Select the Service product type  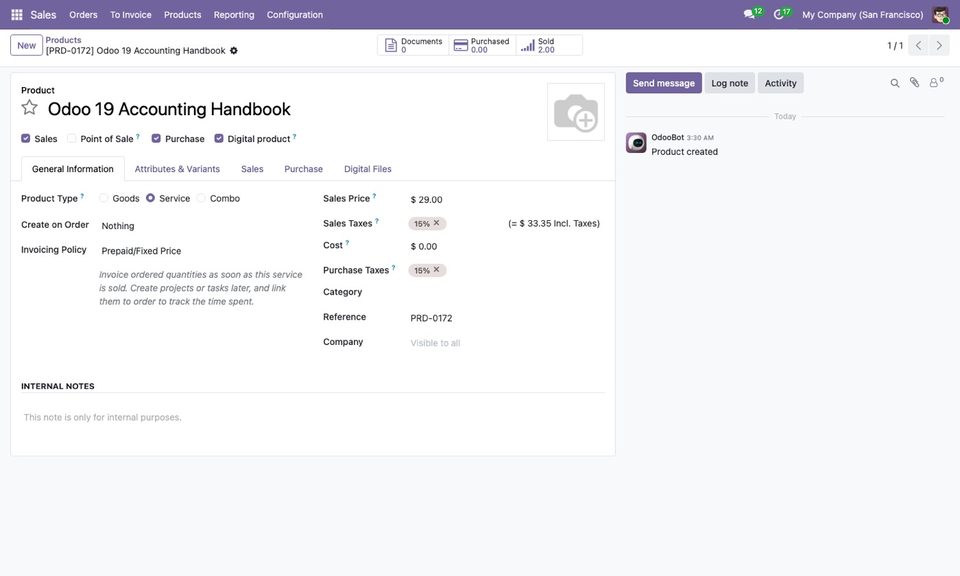pyautogui.click(x=150, y=198)
